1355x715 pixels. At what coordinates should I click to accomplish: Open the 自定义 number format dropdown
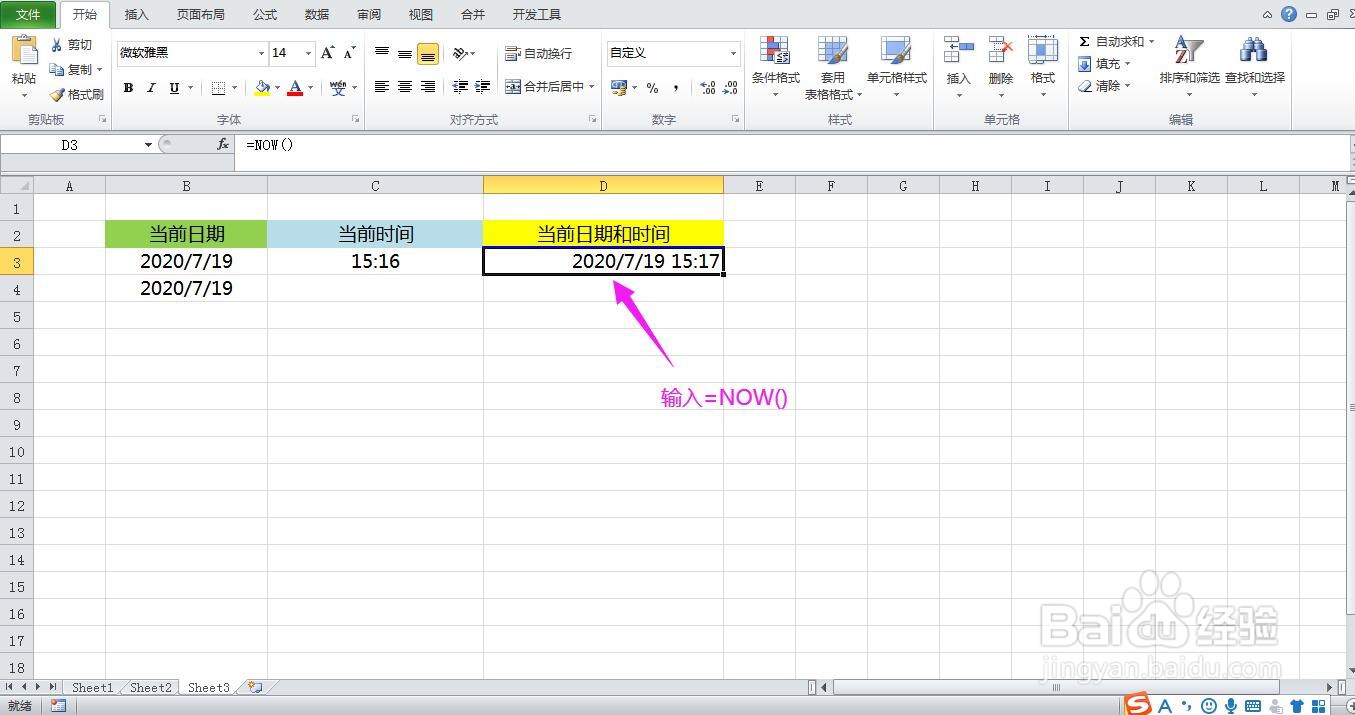(x=733, y=53)
